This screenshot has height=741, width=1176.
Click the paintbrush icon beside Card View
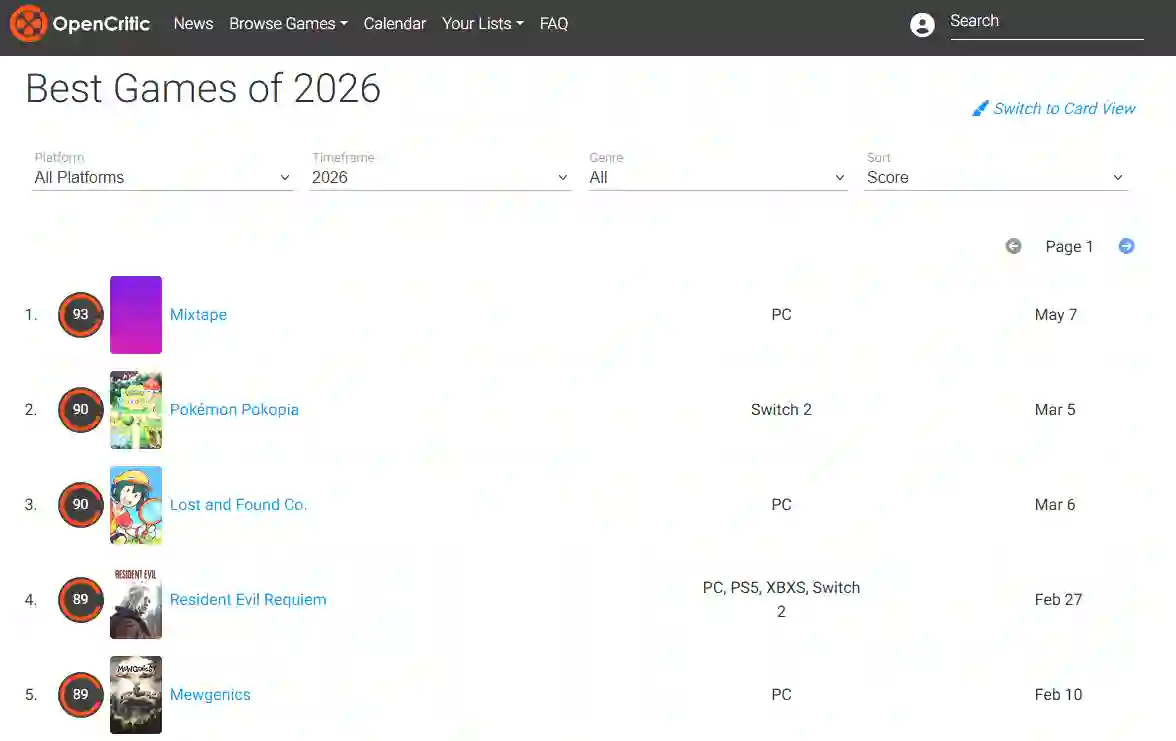click(x=980, y=109)
